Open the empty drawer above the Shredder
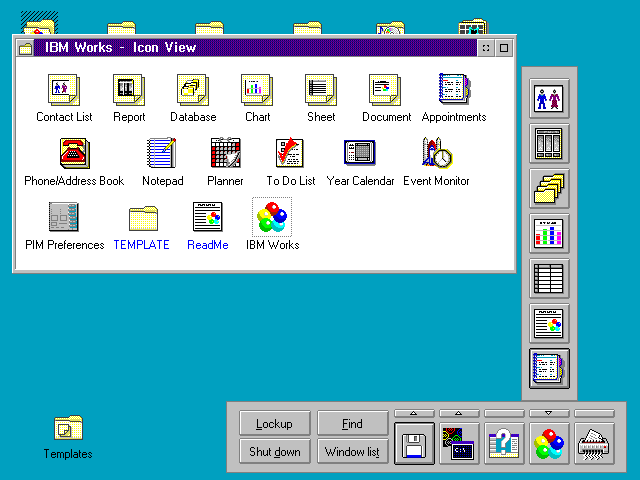Viewport: 640px width, 480px height. click(594, 413)
